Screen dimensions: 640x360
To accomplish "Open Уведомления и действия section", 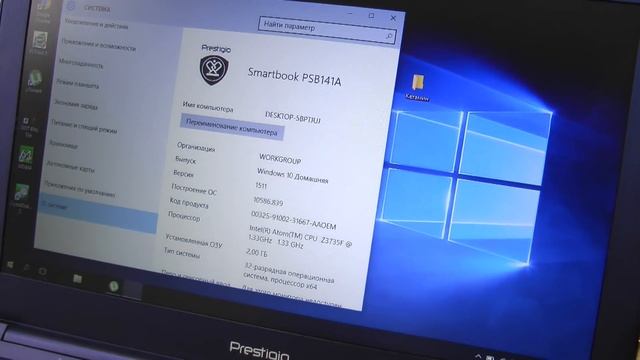I will [97, 24].
